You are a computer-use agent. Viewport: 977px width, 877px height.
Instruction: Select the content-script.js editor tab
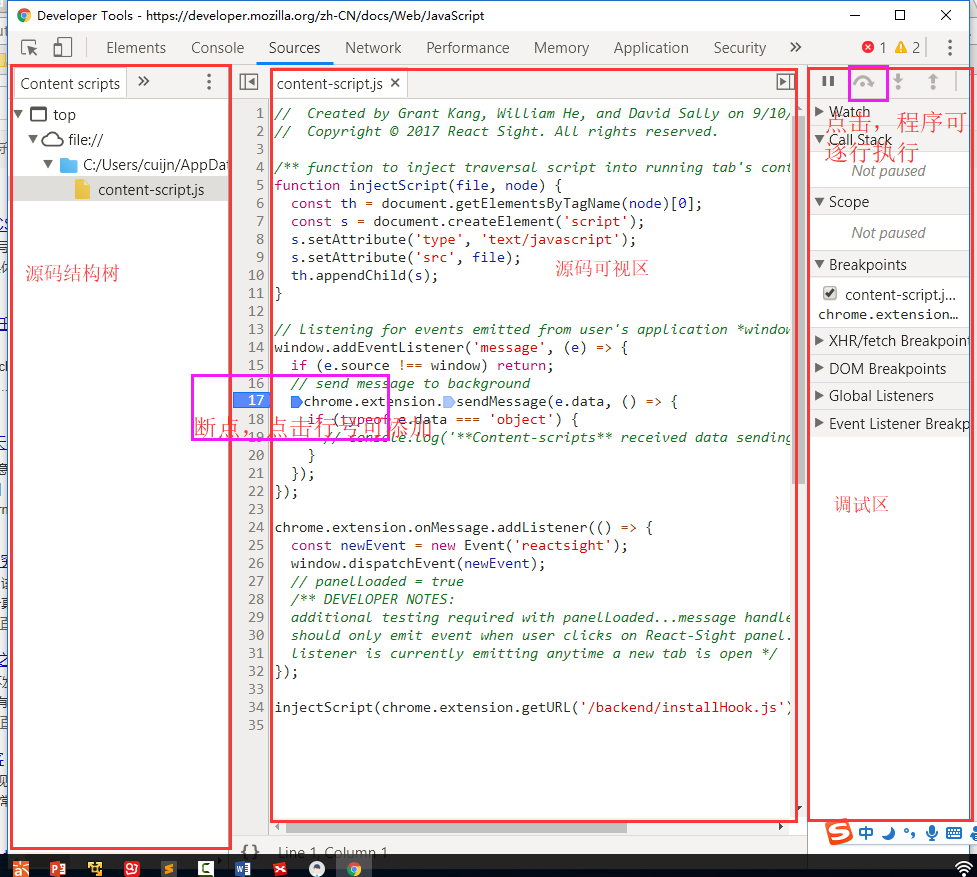330,83
